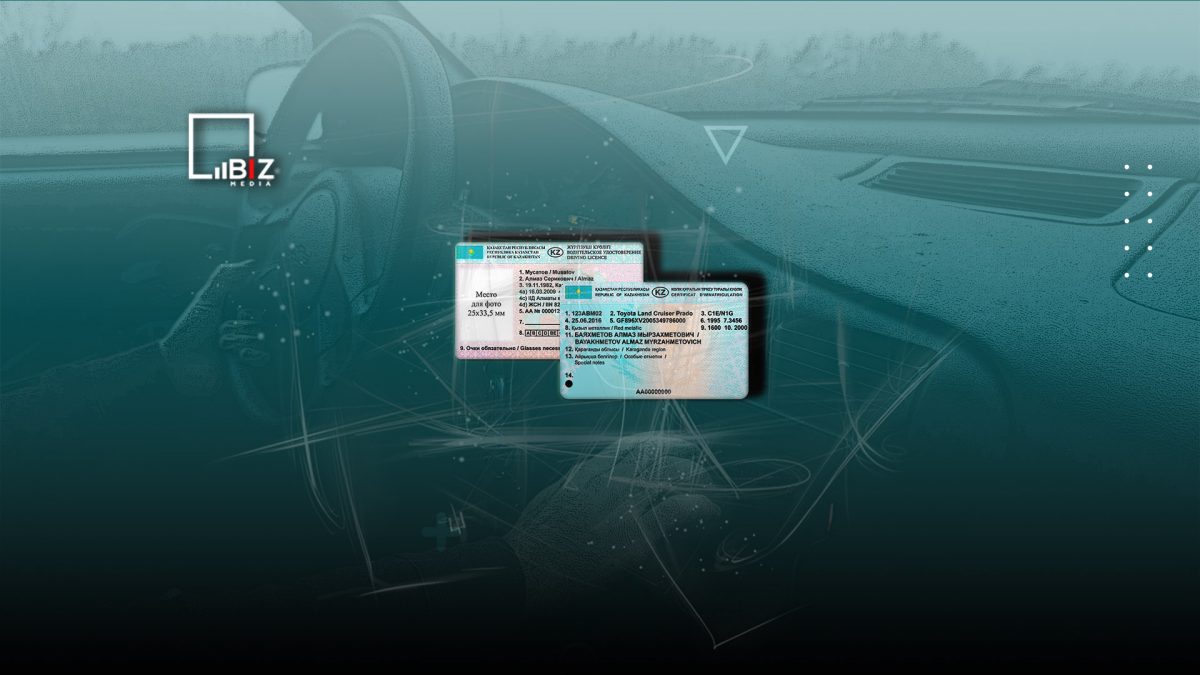Image resolution: width=1200 pixels, height=675 pixels.
Task: Click the DRIVING LICENCE header text
Action: (587, 257)
